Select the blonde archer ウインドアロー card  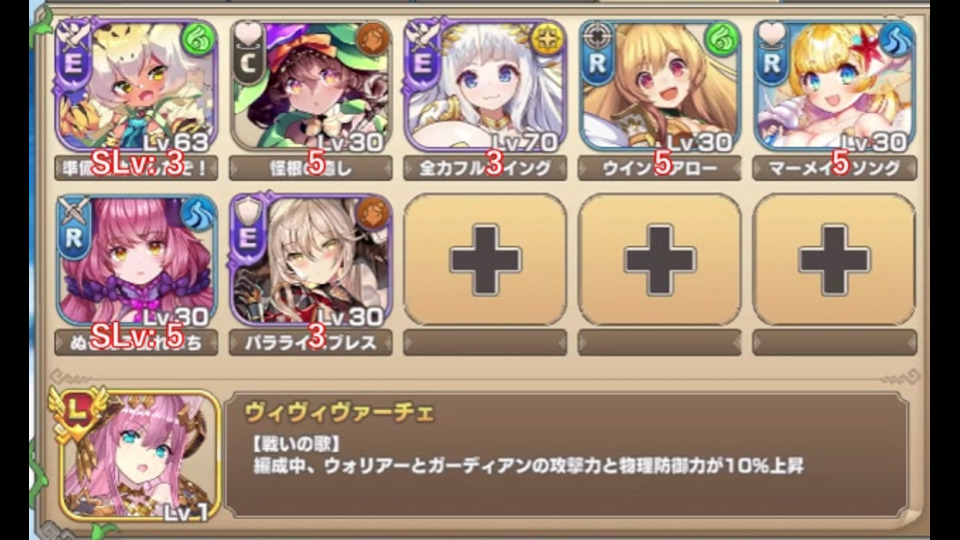pyautogui.click(x=659, y=86)
